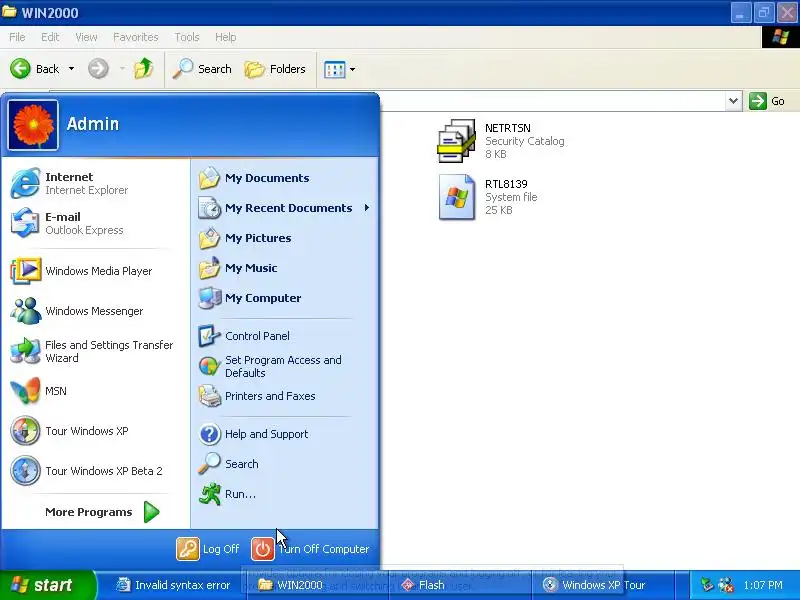Image resolution: width=800 pixels, height=600 pixels.
Task: Open My Documents folder
Action: (285, 178)
